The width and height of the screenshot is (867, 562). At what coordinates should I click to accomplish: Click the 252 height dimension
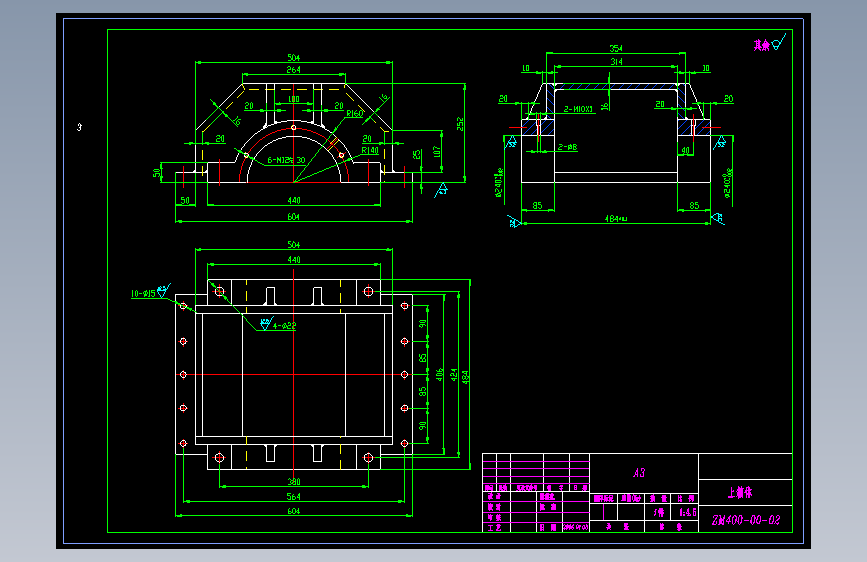460,123
